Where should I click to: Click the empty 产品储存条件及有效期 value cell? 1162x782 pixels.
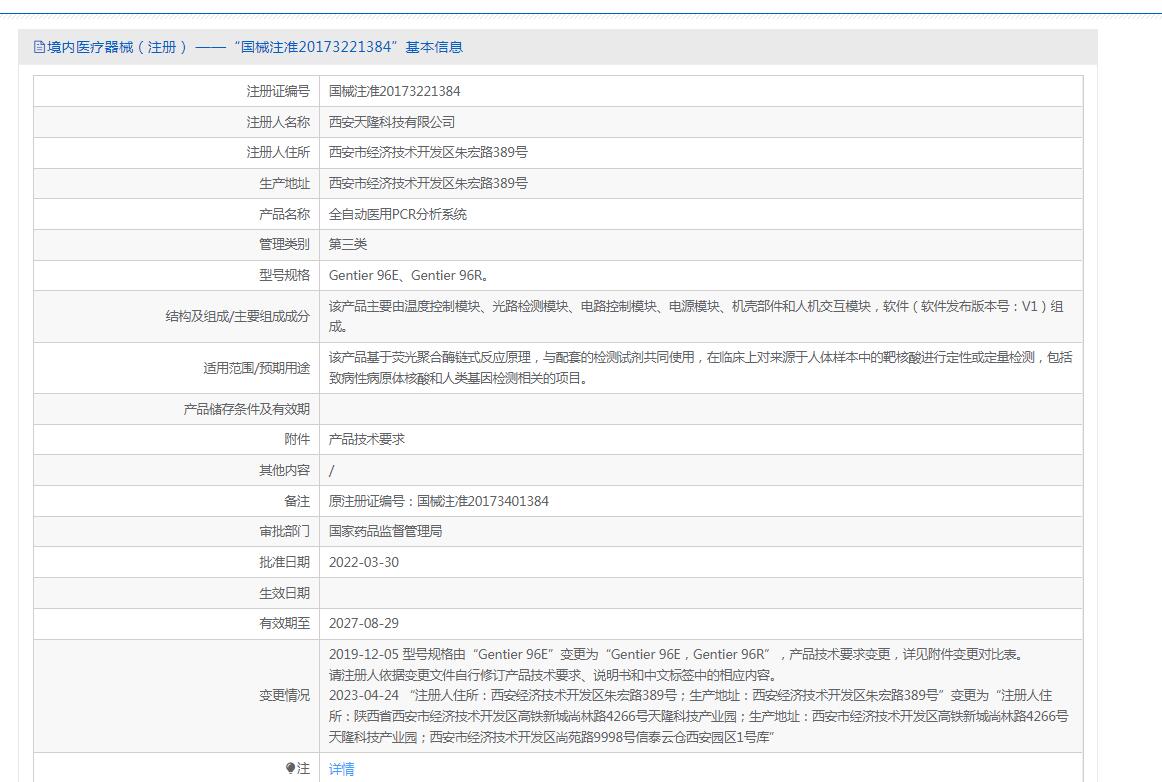(700, 409)
